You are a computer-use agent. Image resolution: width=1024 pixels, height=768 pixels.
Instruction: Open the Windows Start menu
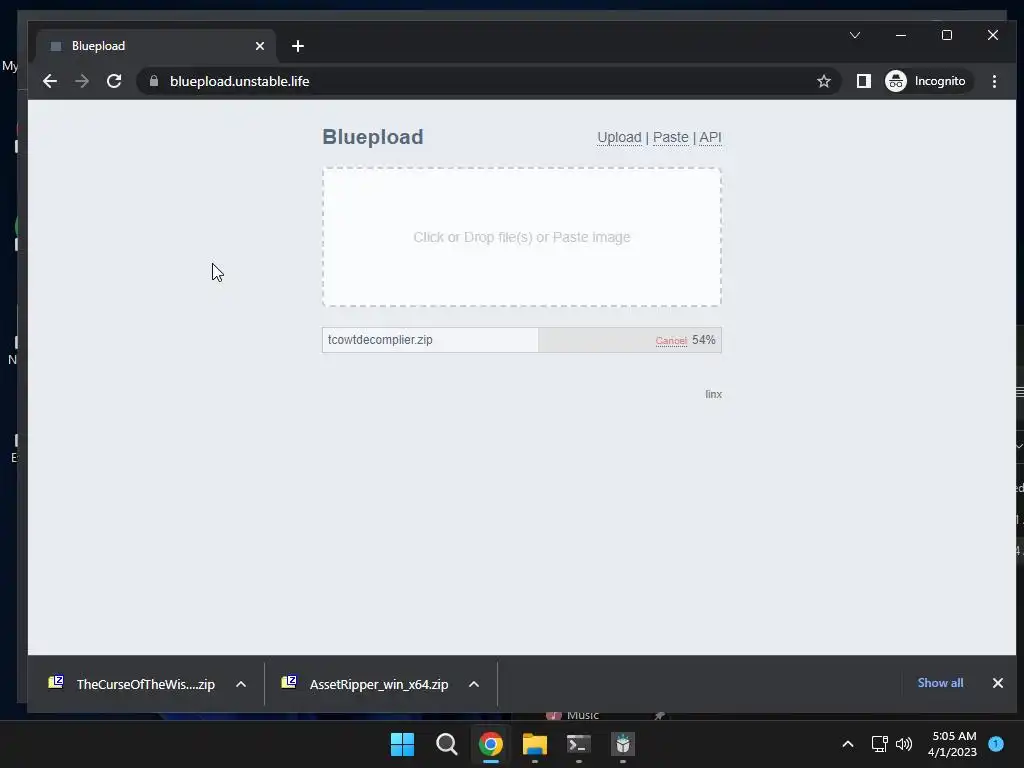[x=402, y=744]
